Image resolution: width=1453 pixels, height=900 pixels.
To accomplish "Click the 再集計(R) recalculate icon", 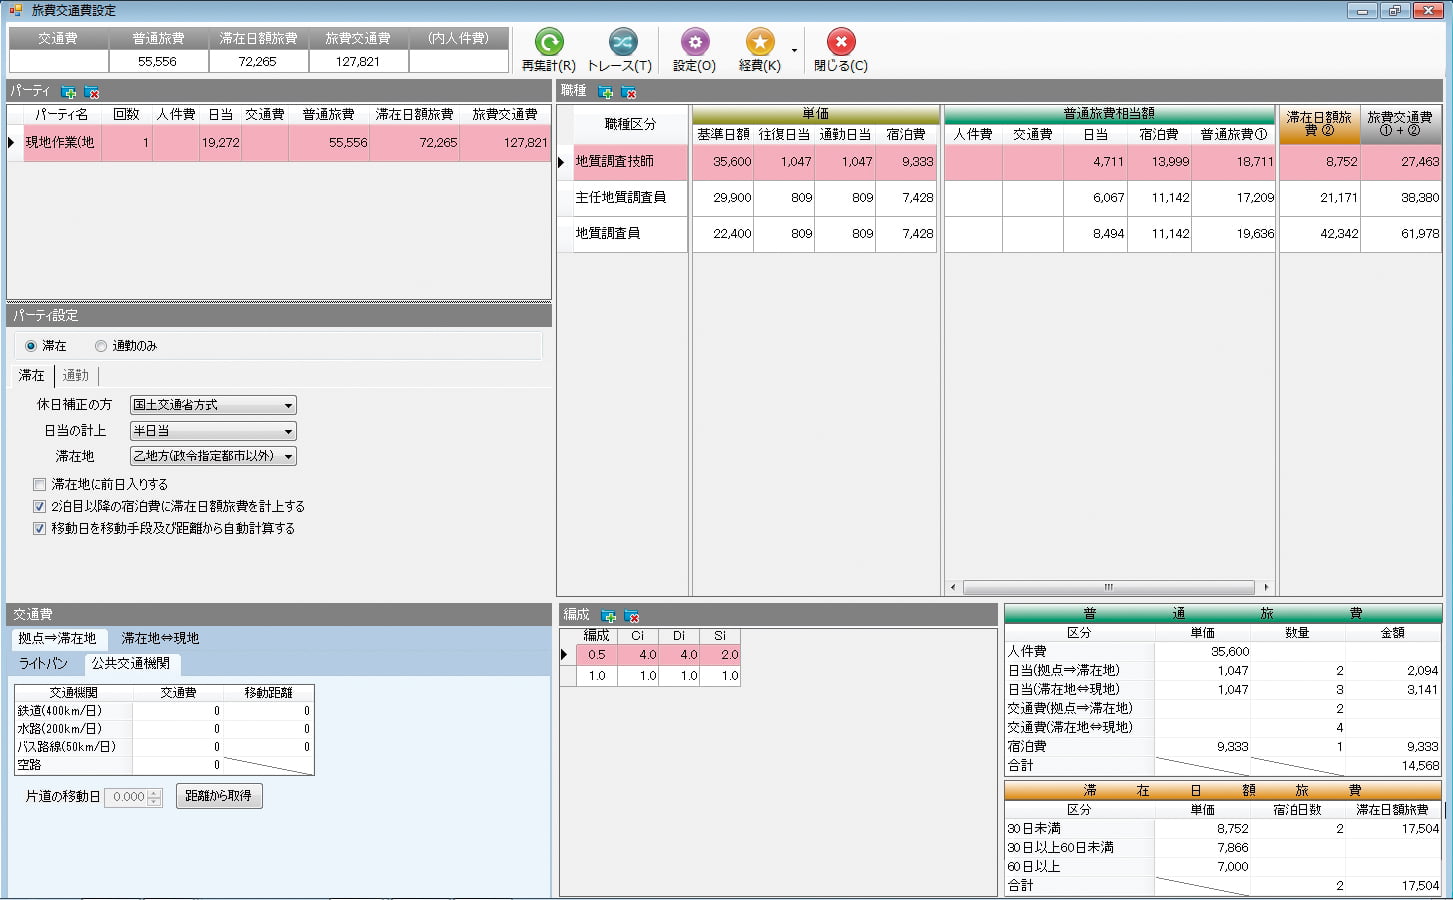I will [548, 42].
